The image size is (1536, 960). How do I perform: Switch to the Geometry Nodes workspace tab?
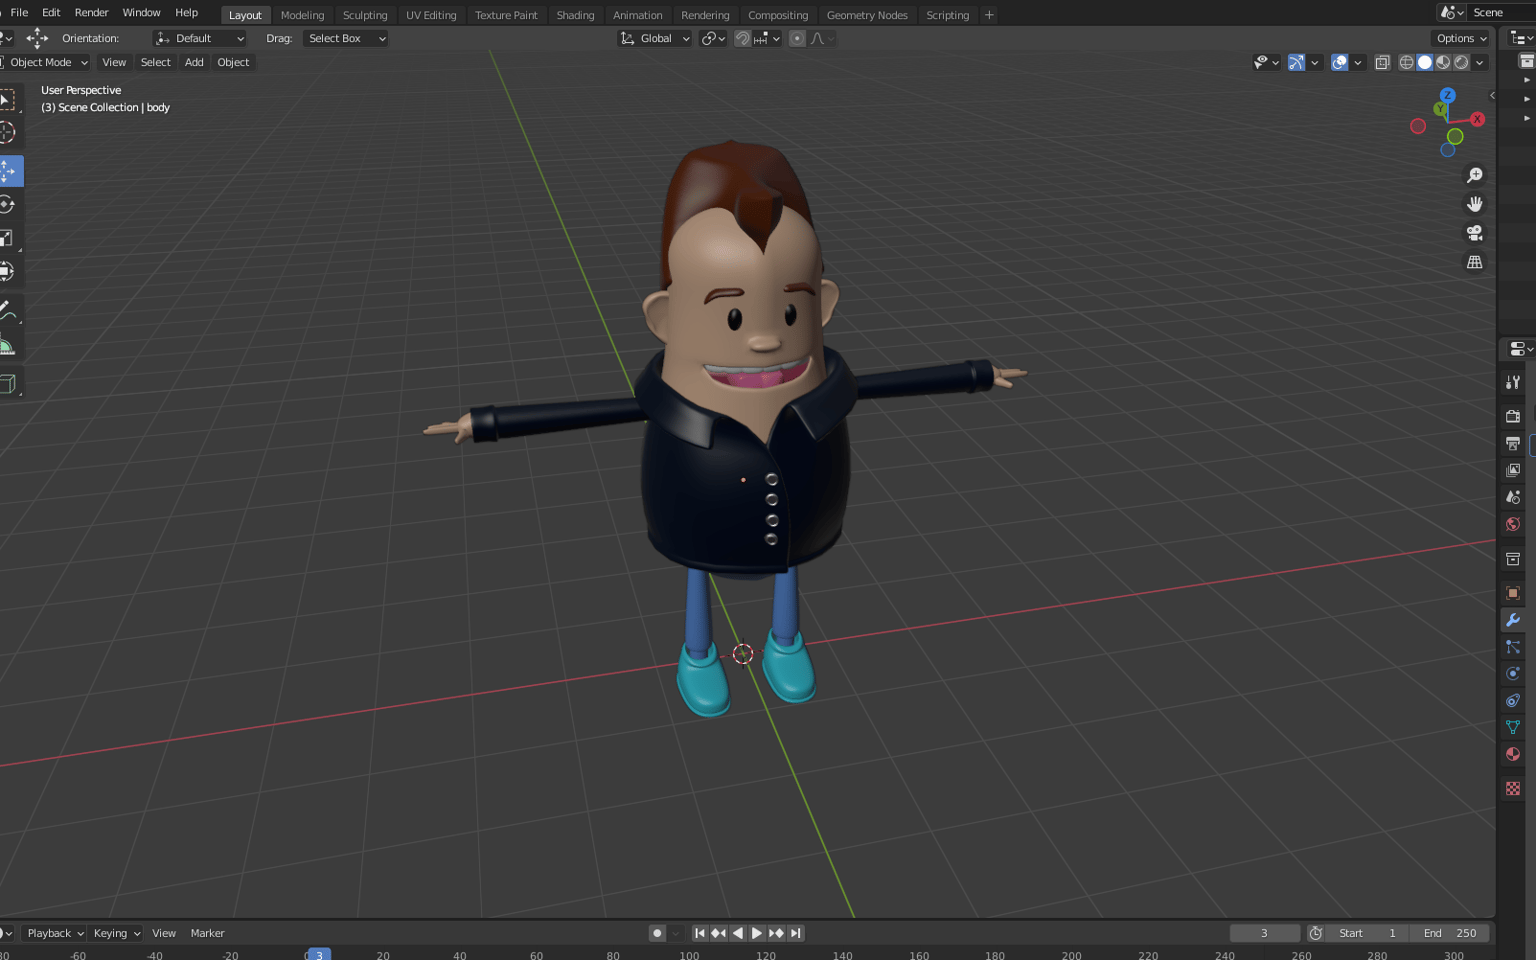(867, 15)
